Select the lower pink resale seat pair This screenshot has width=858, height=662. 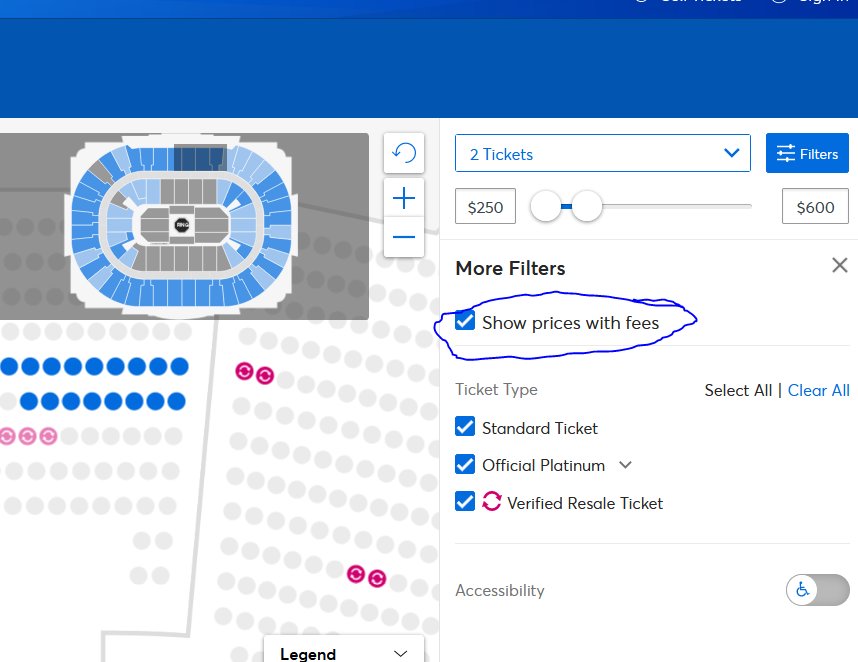(x=367, y=576)
